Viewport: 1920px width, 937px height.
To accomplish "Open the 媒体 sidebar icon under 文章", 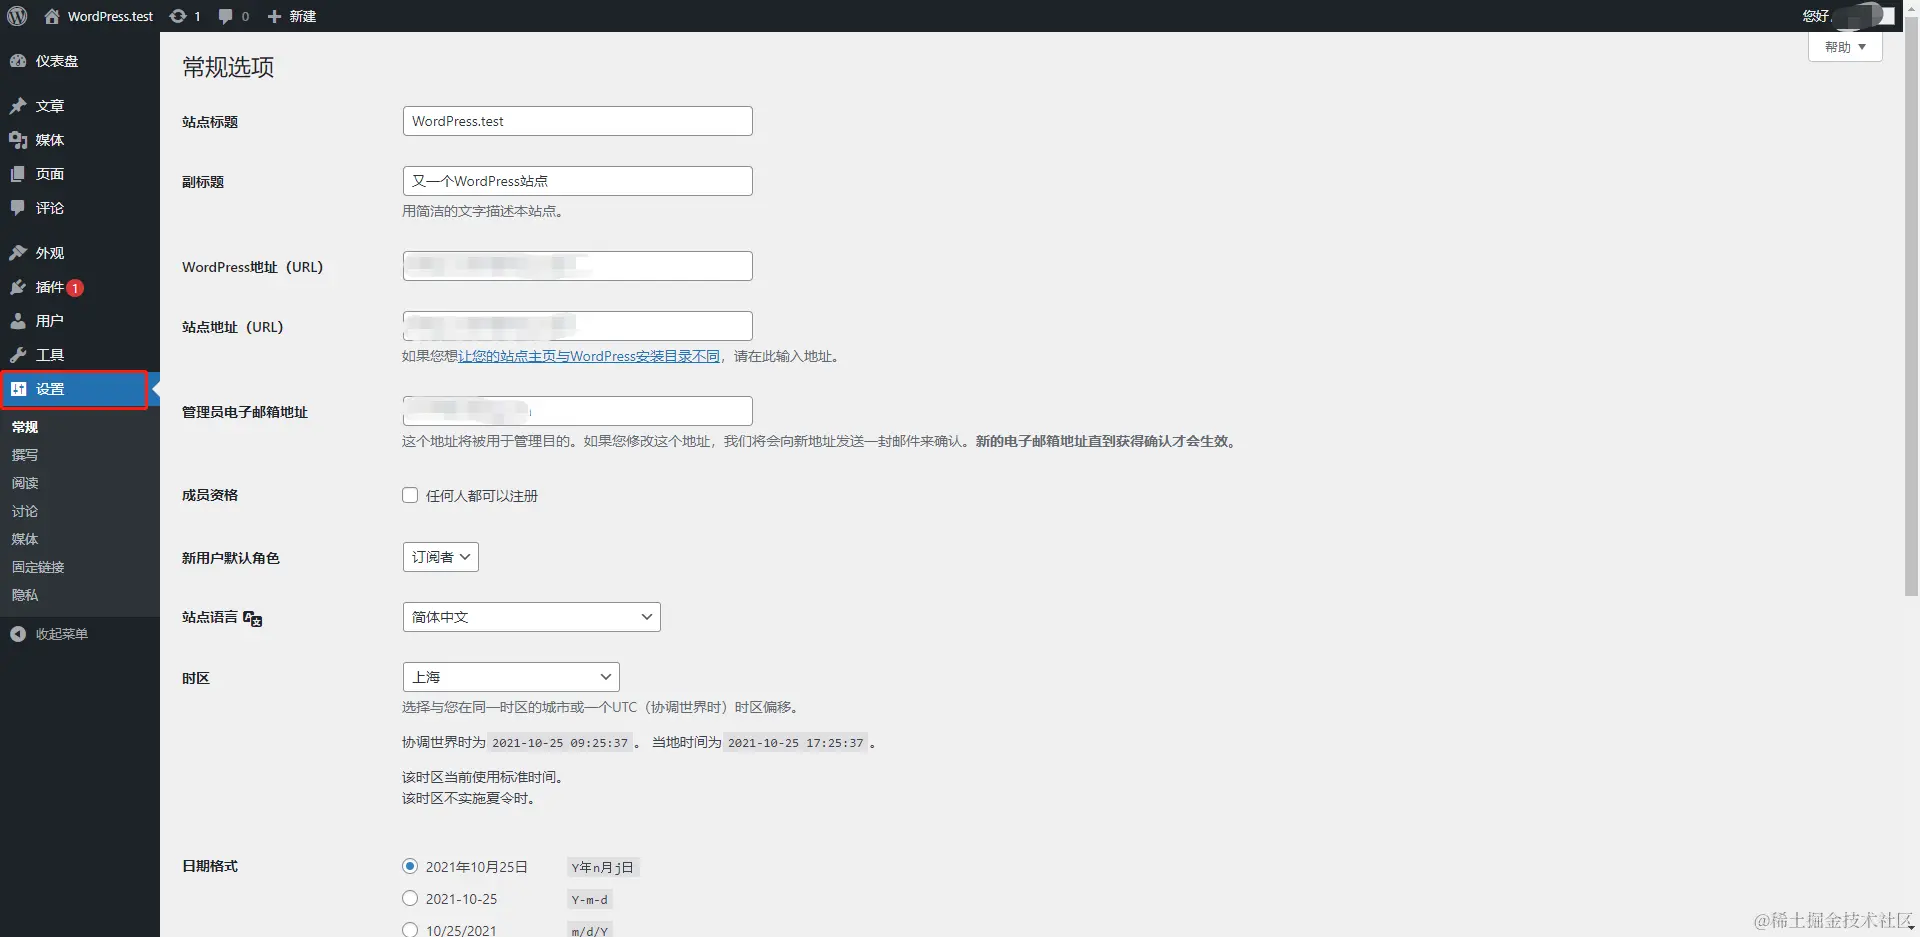I will 18,140.
